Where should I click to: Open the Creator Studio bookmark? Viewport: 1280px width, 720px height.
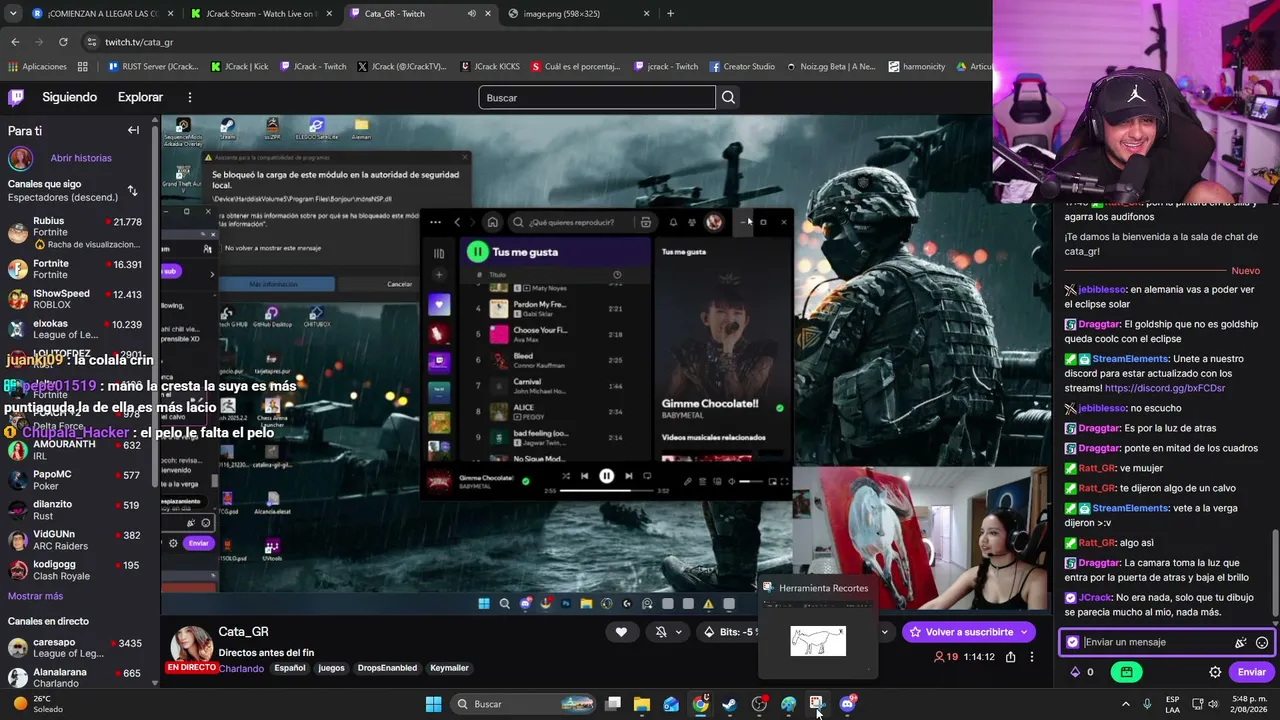pos(742,67)
